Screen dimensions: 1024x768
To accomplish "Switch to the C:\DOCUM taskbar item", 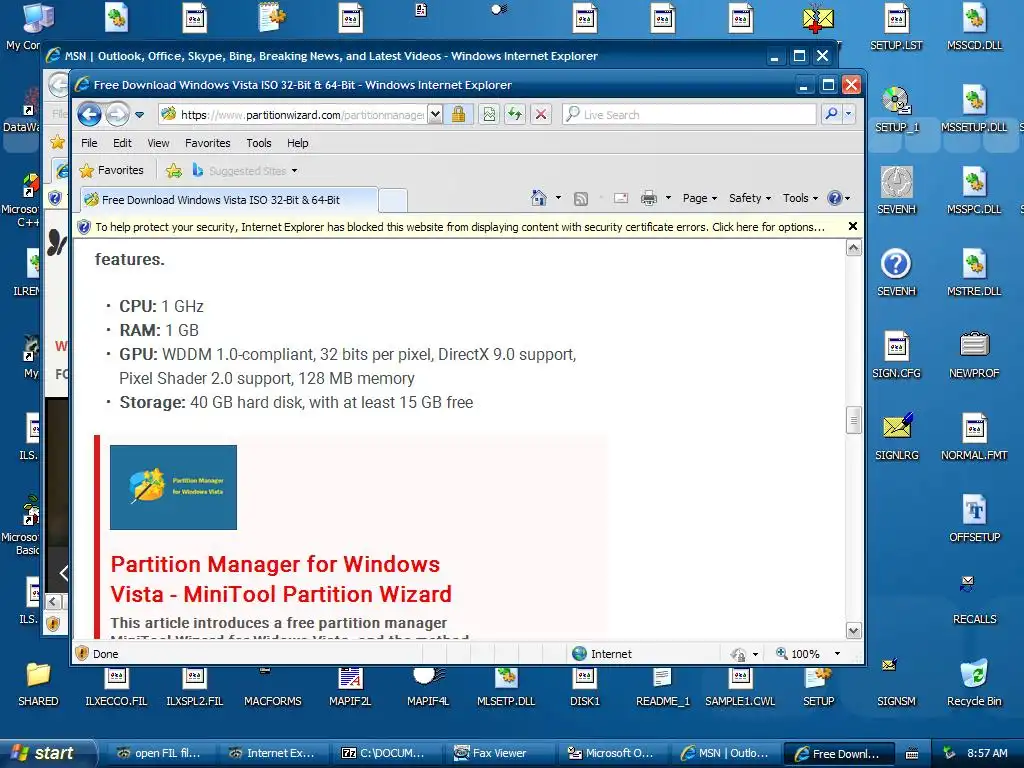I will [x=388, y=753].
